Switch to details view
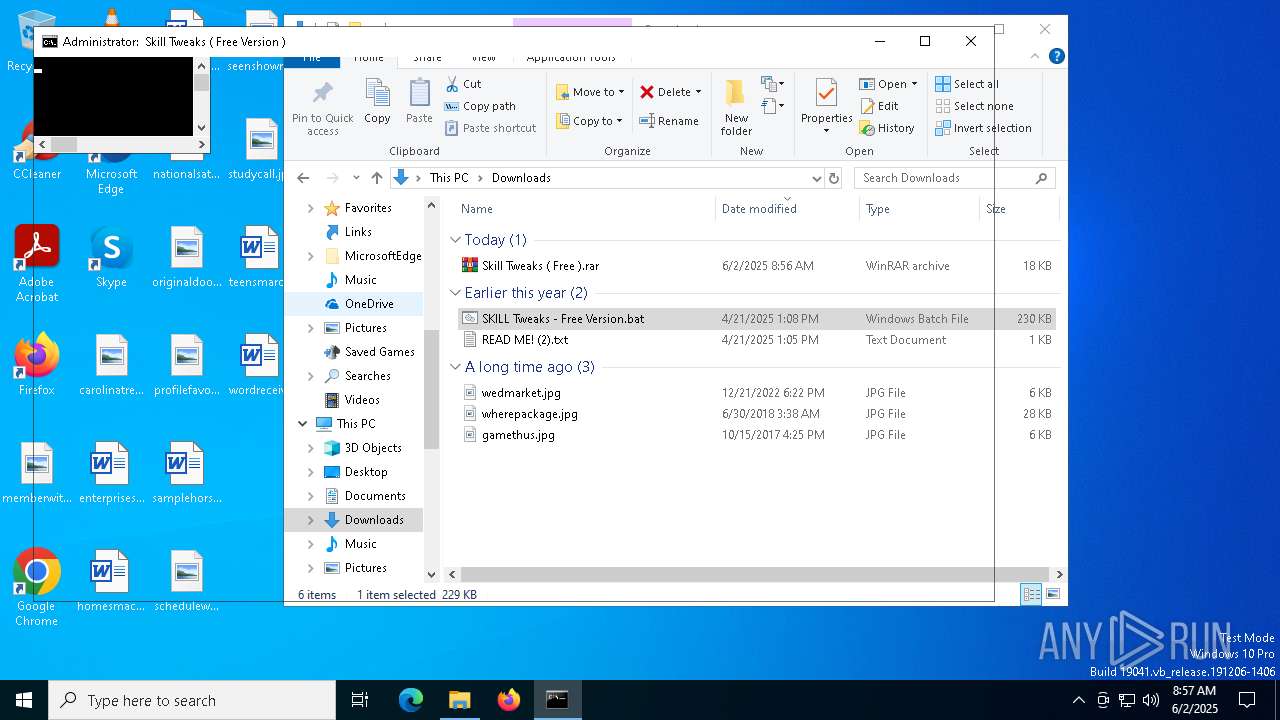Image resolution: width=1280 pixels, height=720 pixels. point(1031,594)
